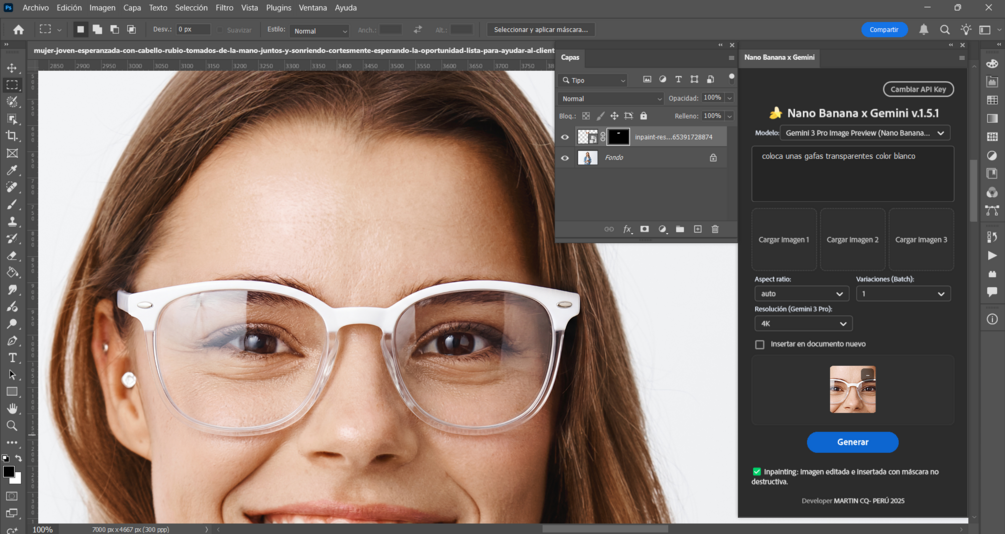1005x534 pixels.
Task: Open the blend mode Normal dropdown in Capas
Action: (x=611, y=99)
